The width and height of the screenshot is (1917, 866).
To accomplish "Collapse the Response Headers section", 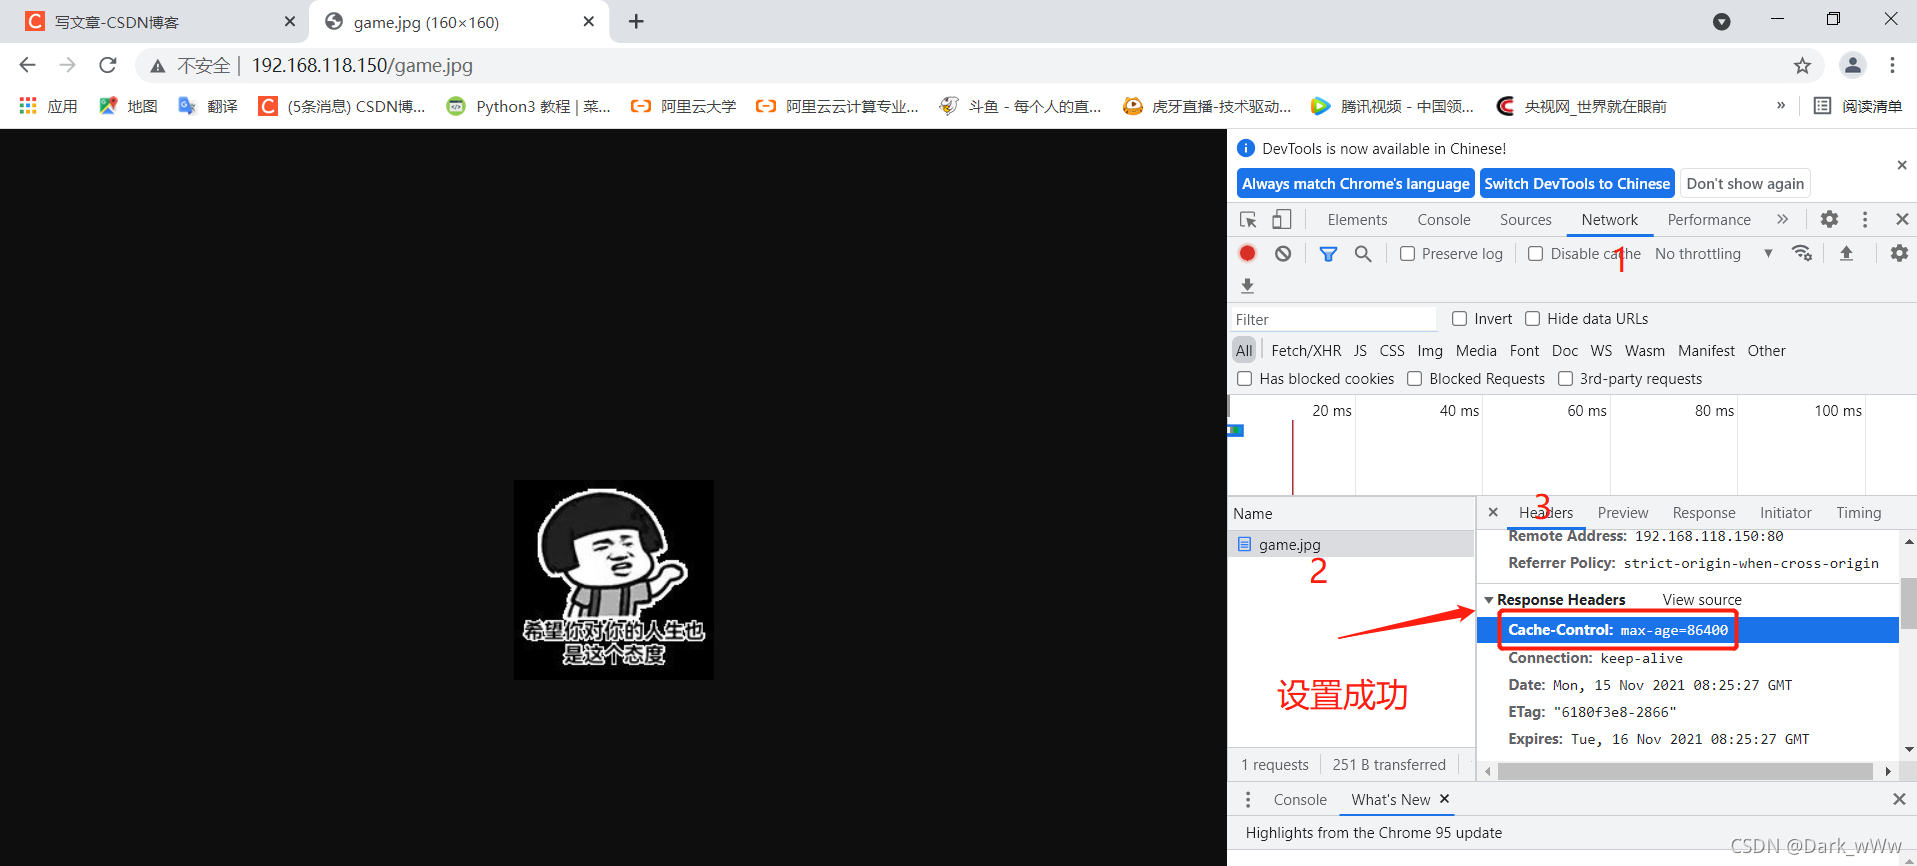I will tap(1489, 600).
